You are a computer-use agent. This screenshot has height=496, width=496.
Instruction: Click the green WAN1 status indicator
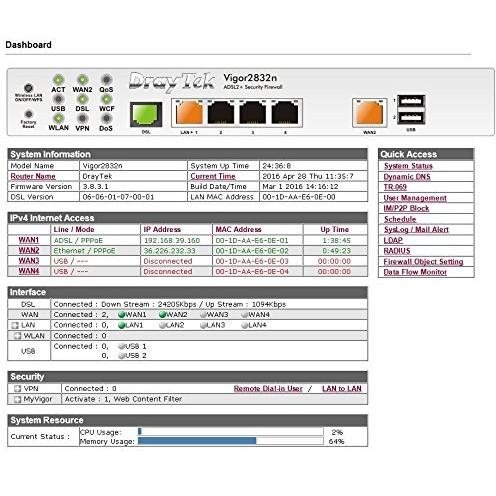[x=121, y=314]
